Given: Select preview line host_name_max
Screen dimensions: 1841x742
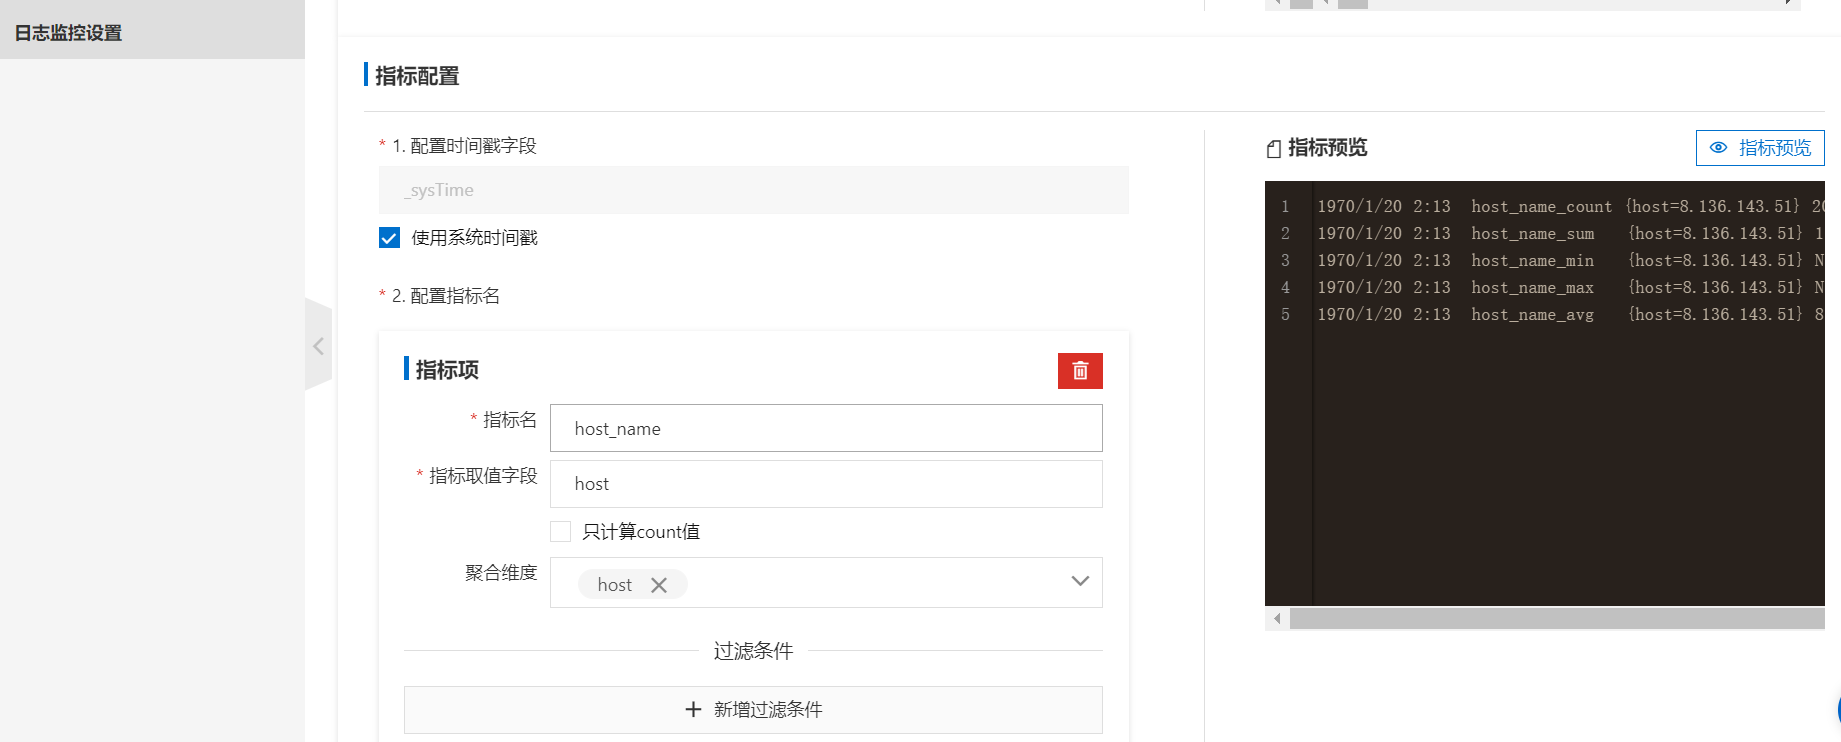Looking at the screenshot, I should [x=1570, y=288].
